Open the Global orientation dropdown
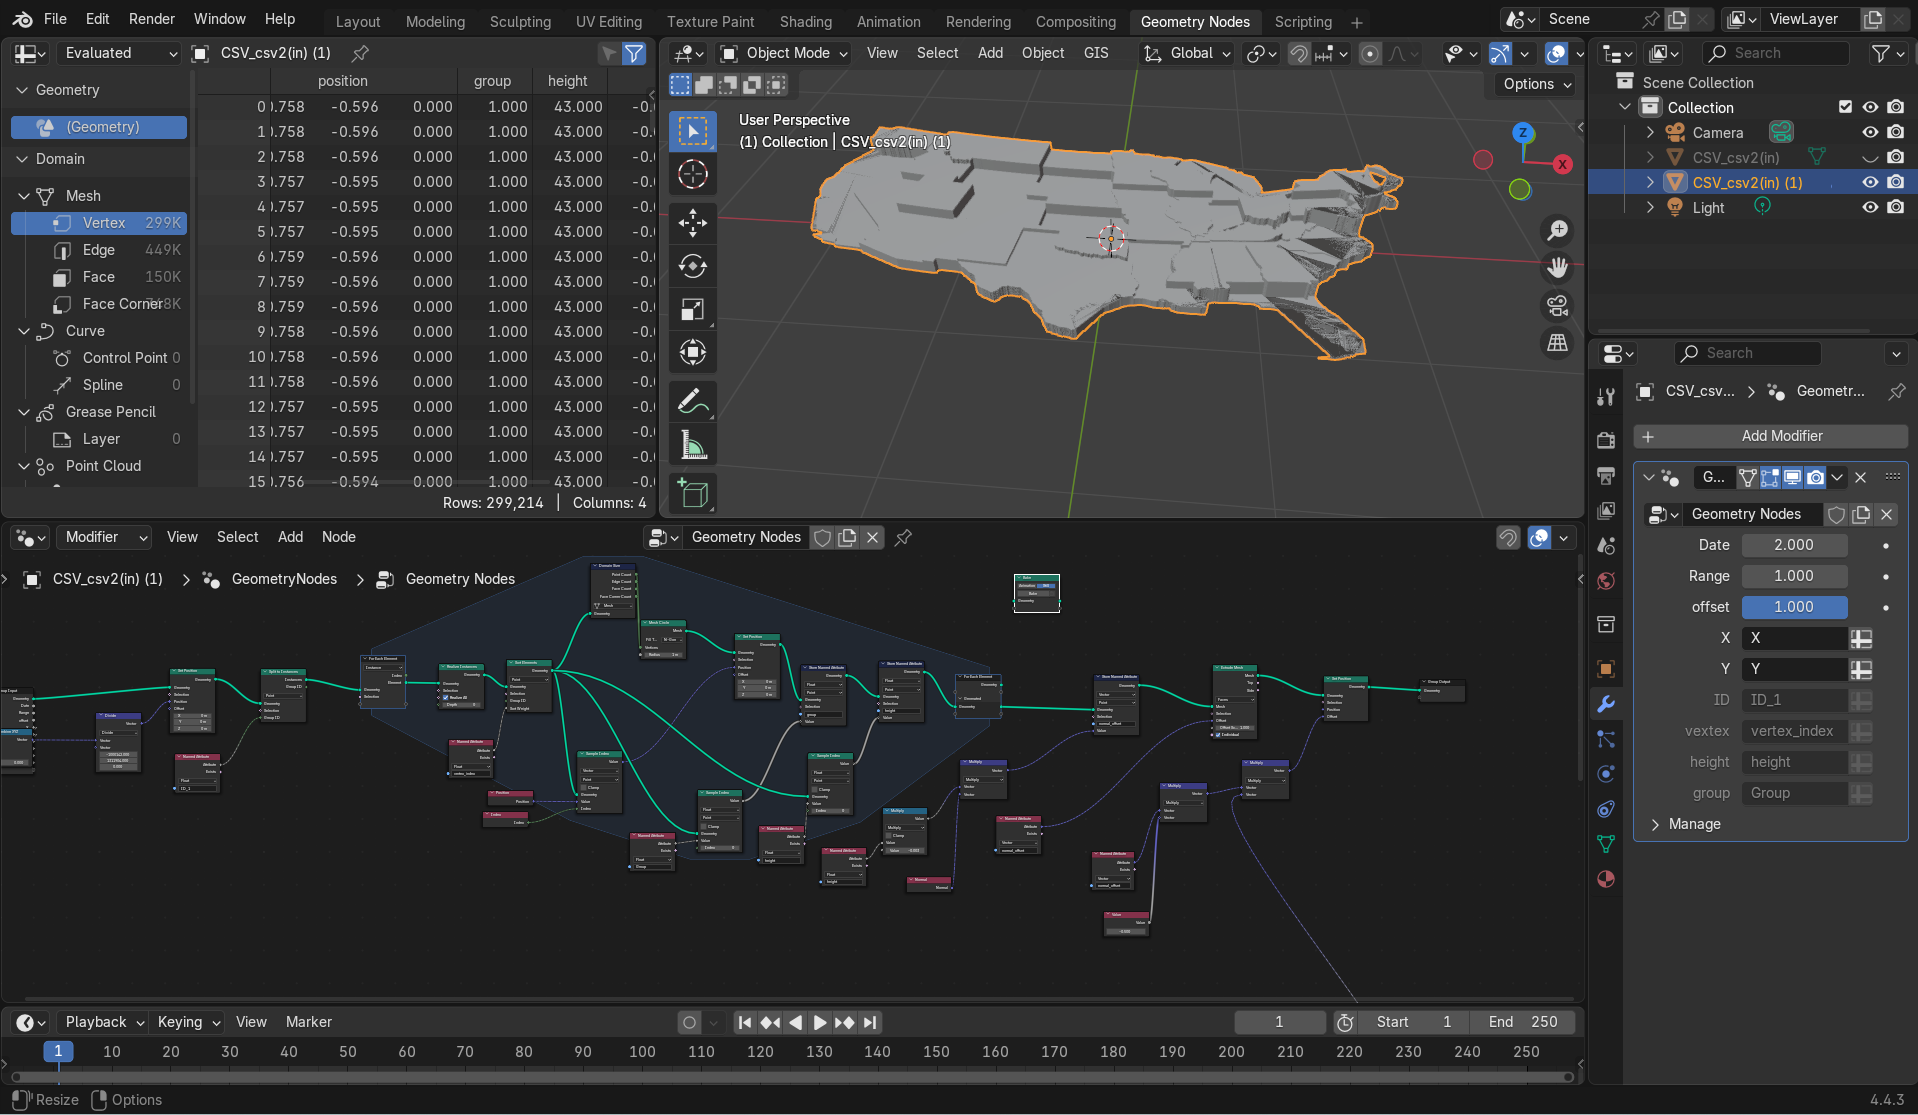 [1188, 53]
